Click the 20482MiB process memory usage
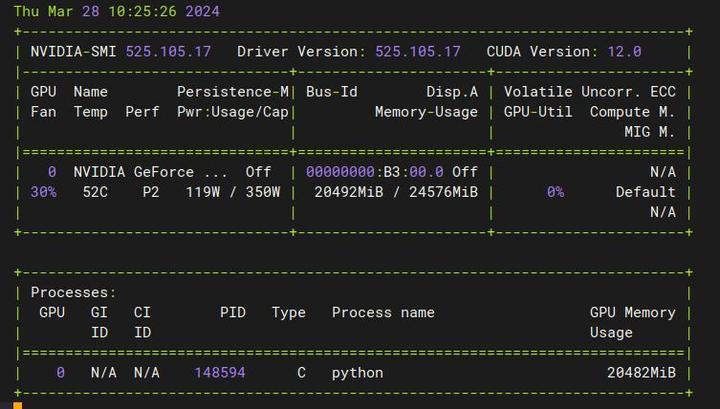 pyautogui.click(x=641, y=373)
